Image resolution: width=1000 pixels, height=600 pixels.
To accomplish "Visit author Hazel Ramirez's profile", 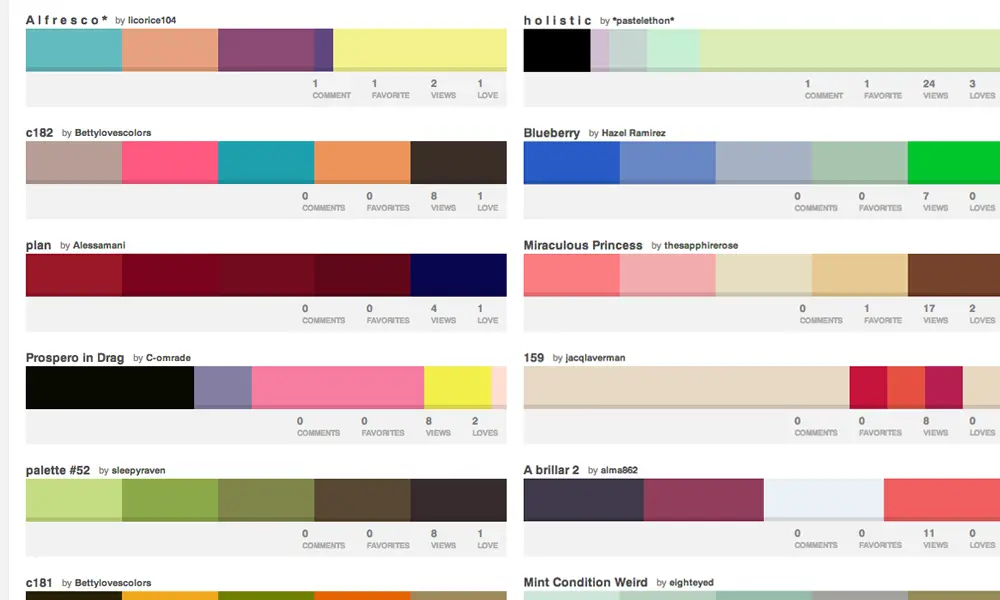I will pyautogui.click(x=633, y=133).
